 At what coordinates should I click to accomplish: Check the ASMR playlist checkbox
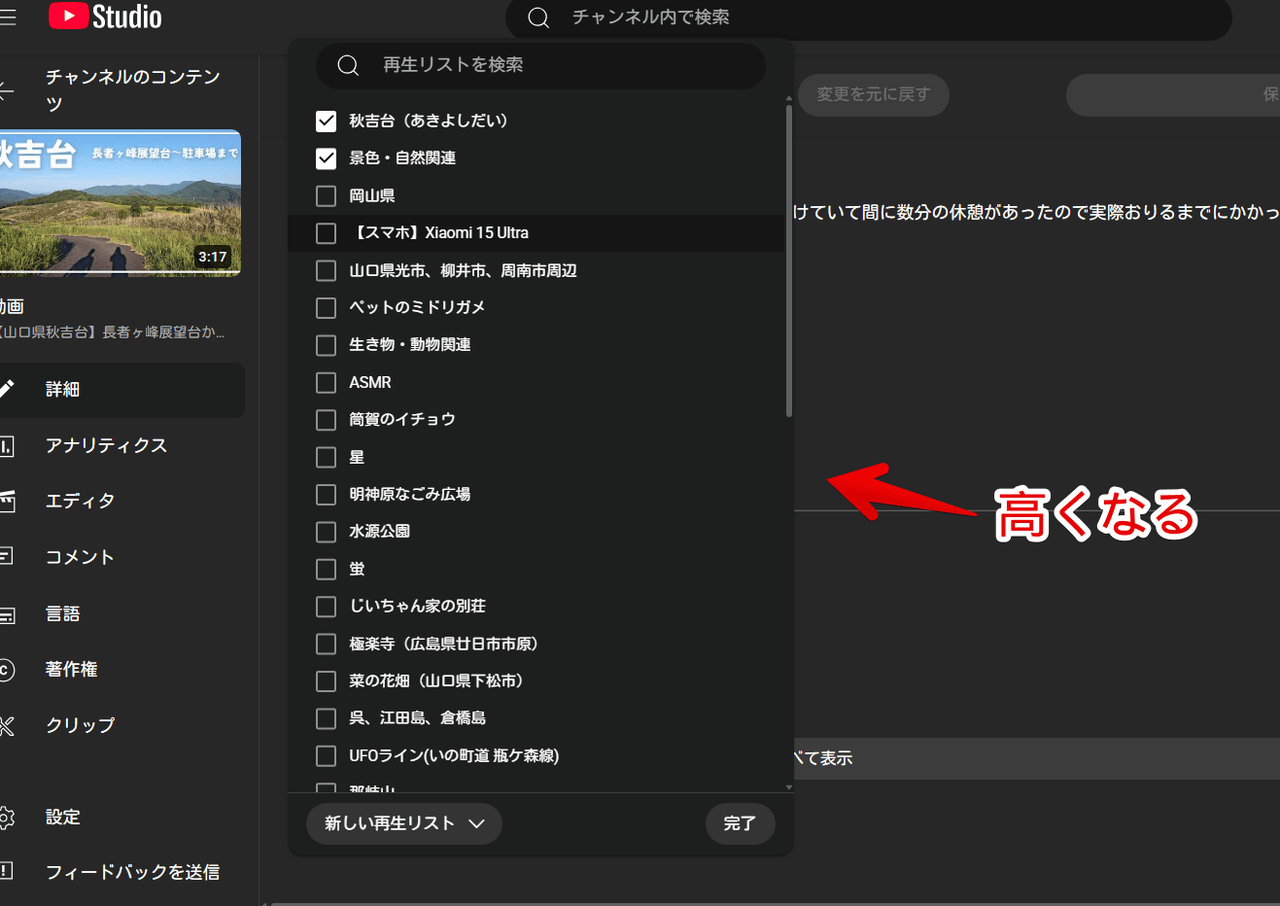[x=326, y=383]
